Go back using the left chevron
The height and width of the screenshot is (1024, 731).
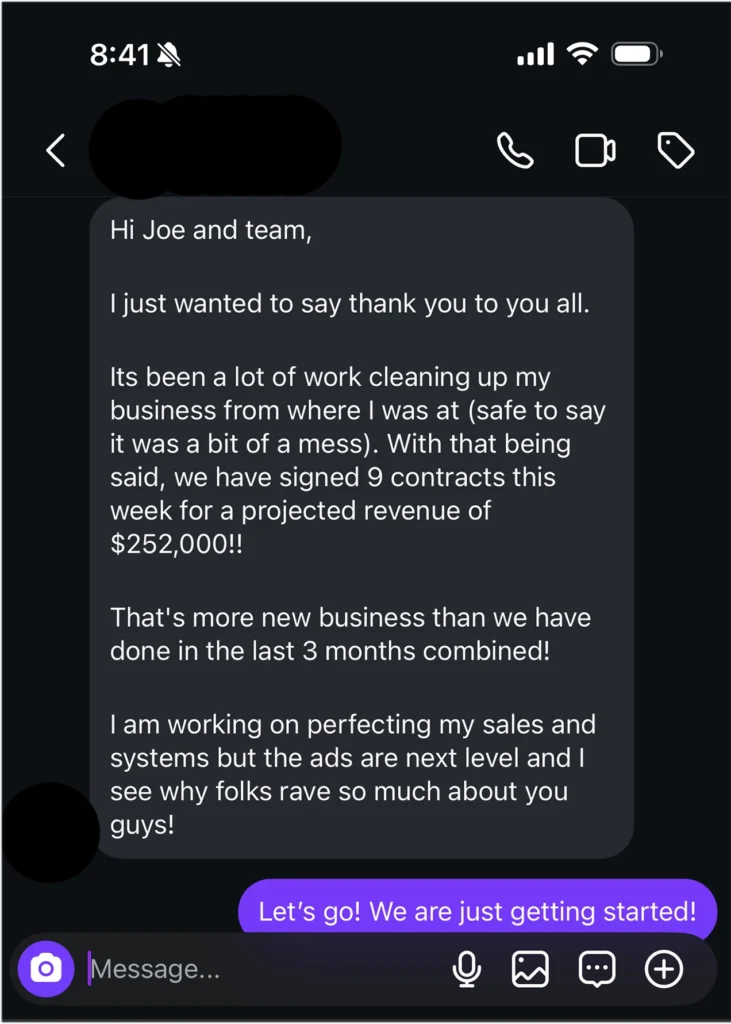click(56, 151)
